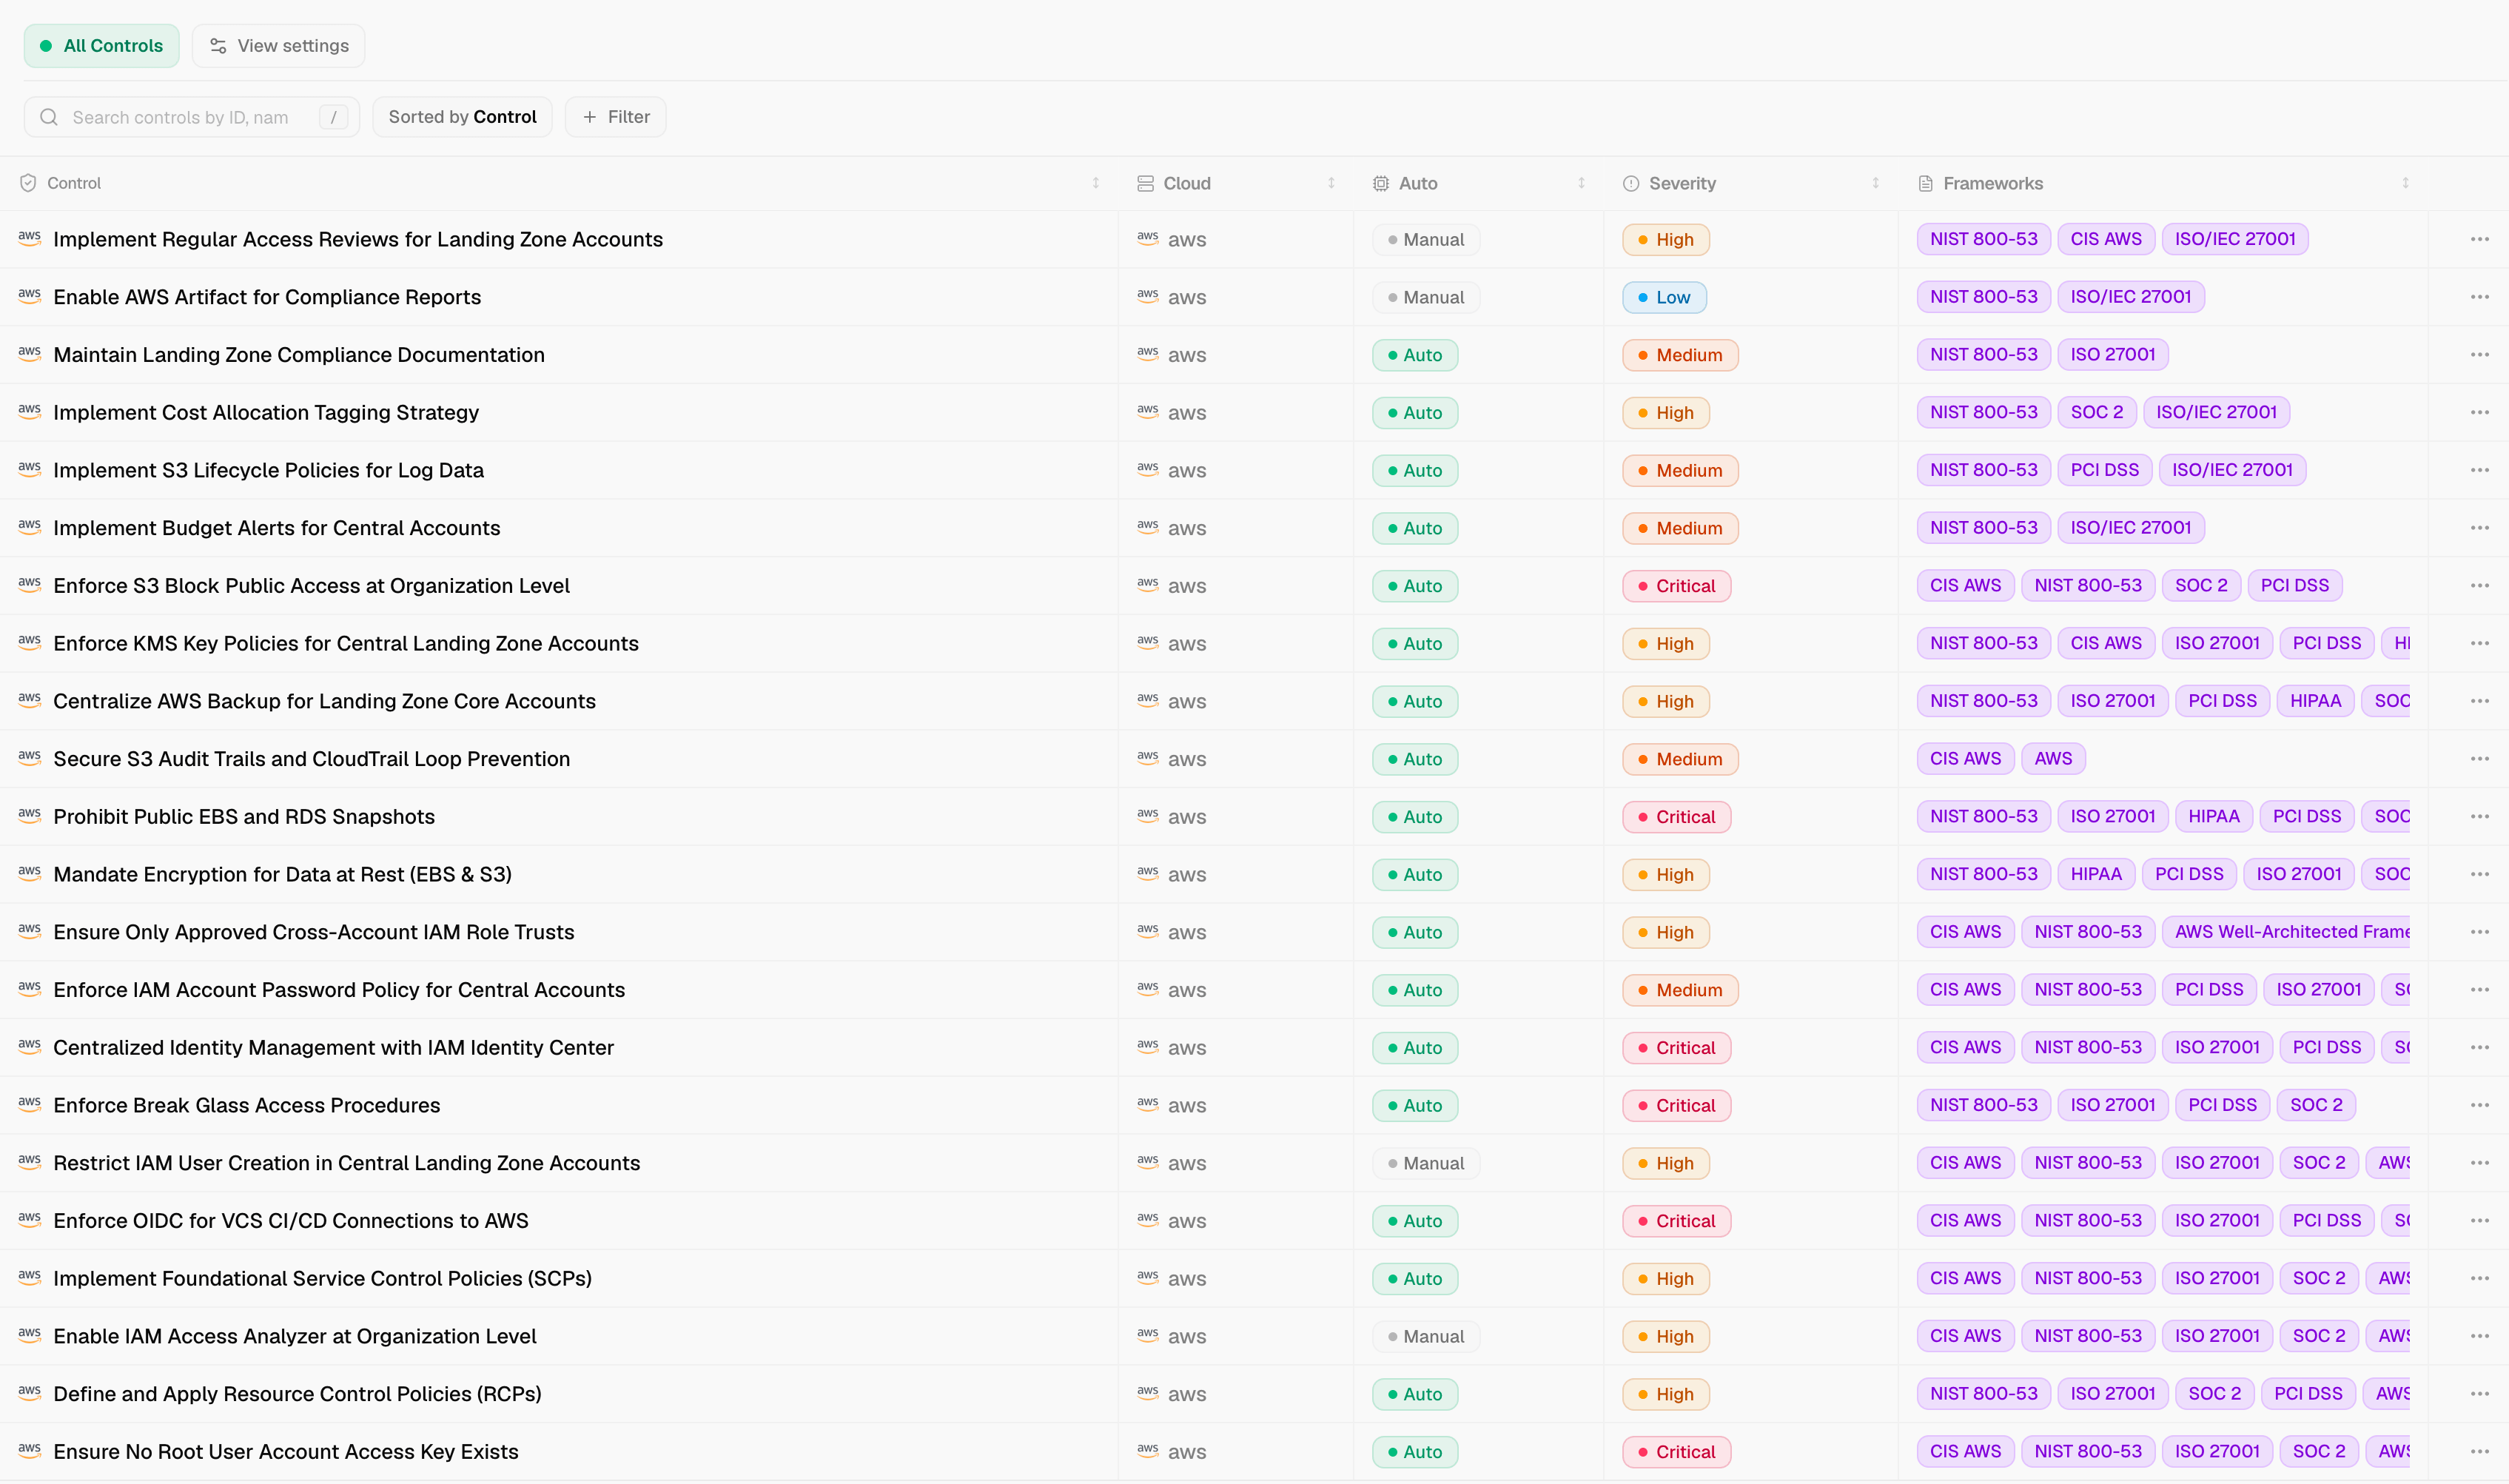Click Critical severity badge on Enforce OIDC row
This screenshot has width=2509, height=1484.
(x=1676, y=1221)
